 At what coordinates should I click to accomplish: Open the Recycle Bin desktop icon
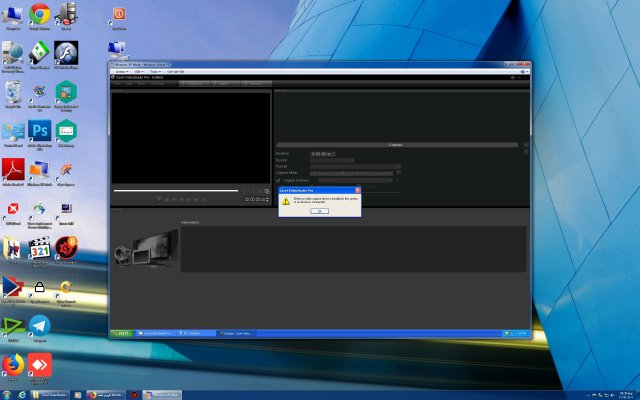pyautogui.click(x=13, y=92)
